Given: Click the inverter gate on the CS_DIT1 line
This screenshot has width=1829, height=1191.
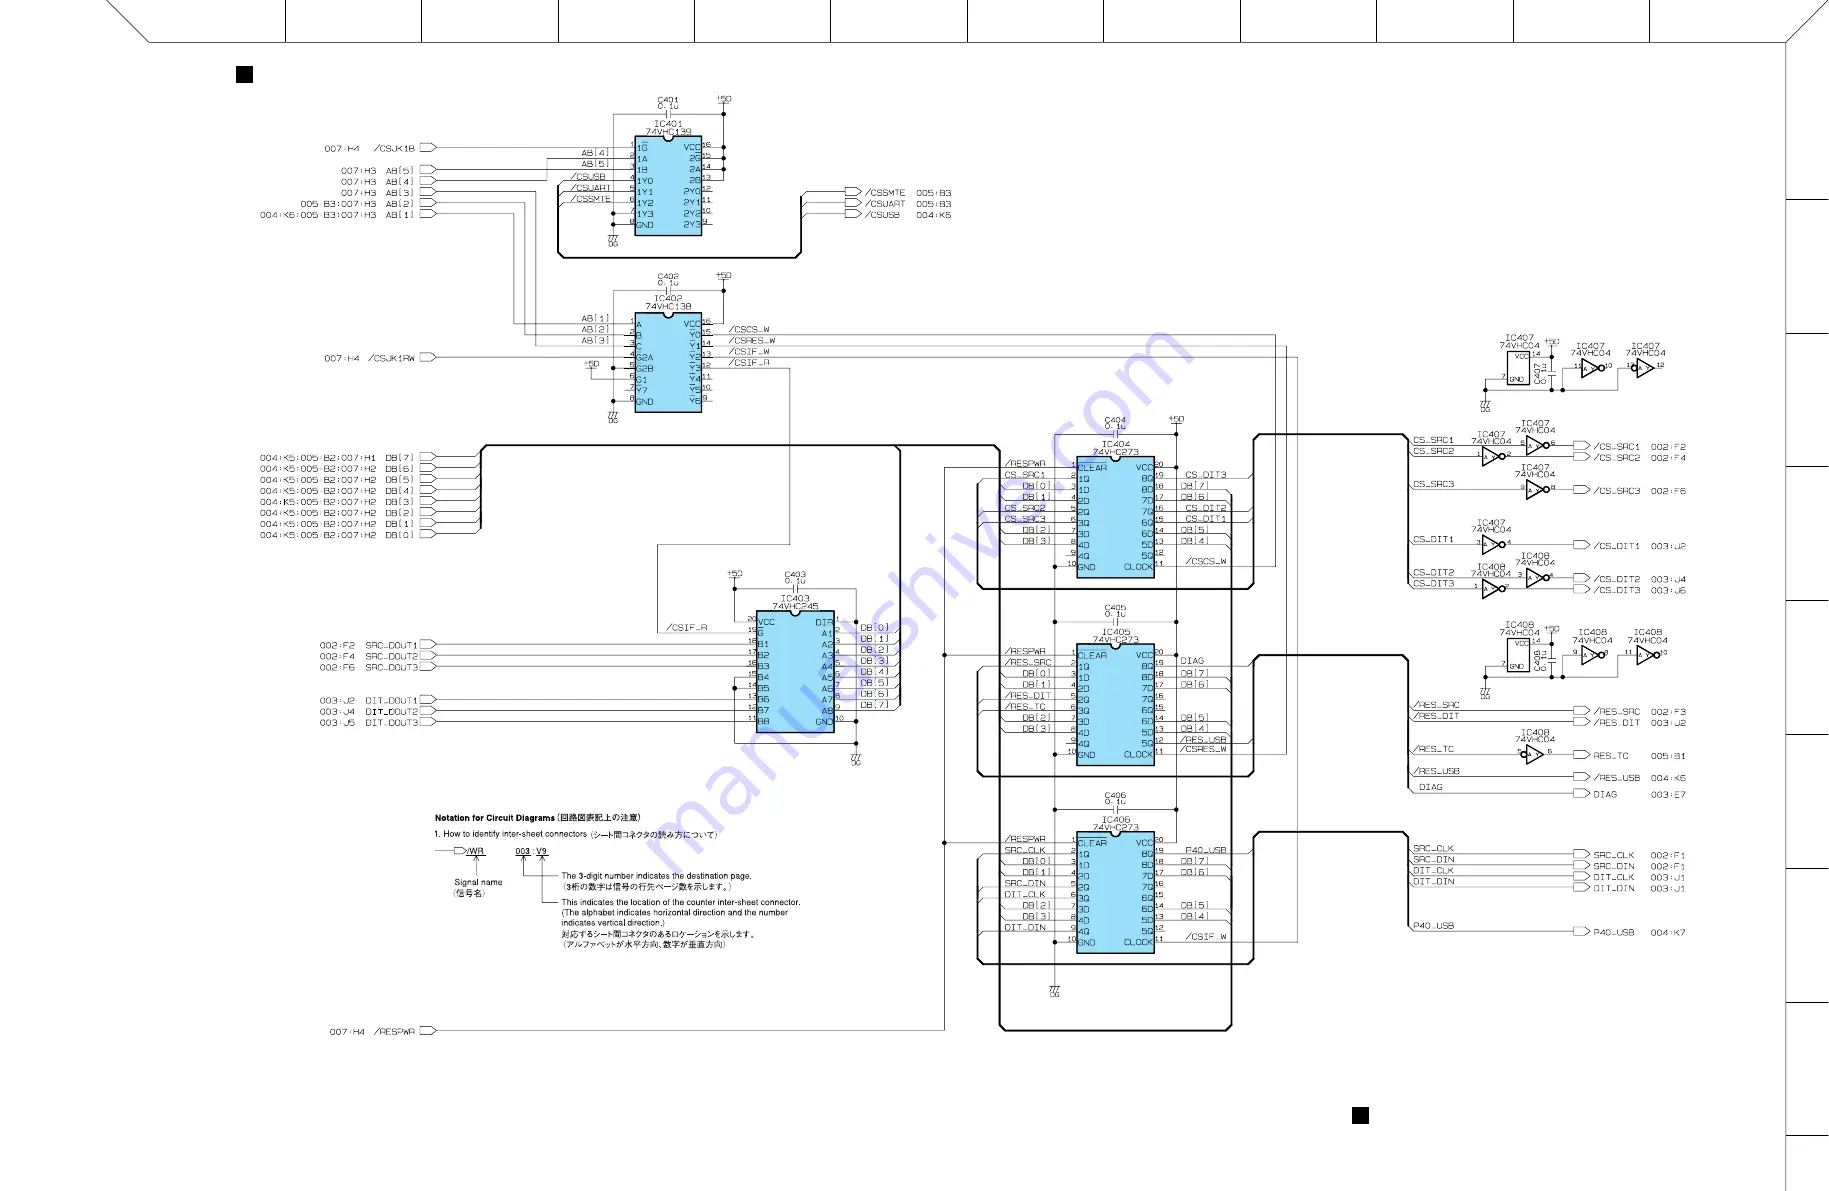Looking at the screenshot, I should coord(1493,545).
